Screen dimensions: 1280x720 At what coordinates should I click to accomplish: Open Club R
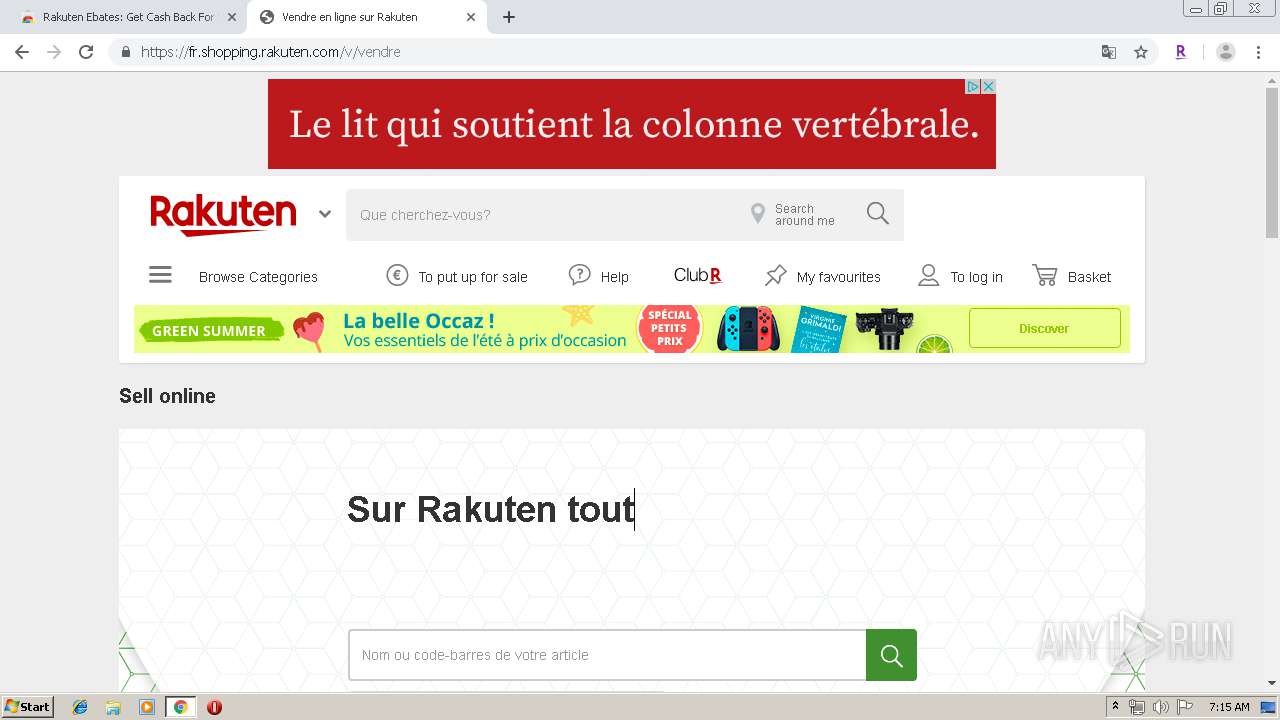click(x=697, y=275)
